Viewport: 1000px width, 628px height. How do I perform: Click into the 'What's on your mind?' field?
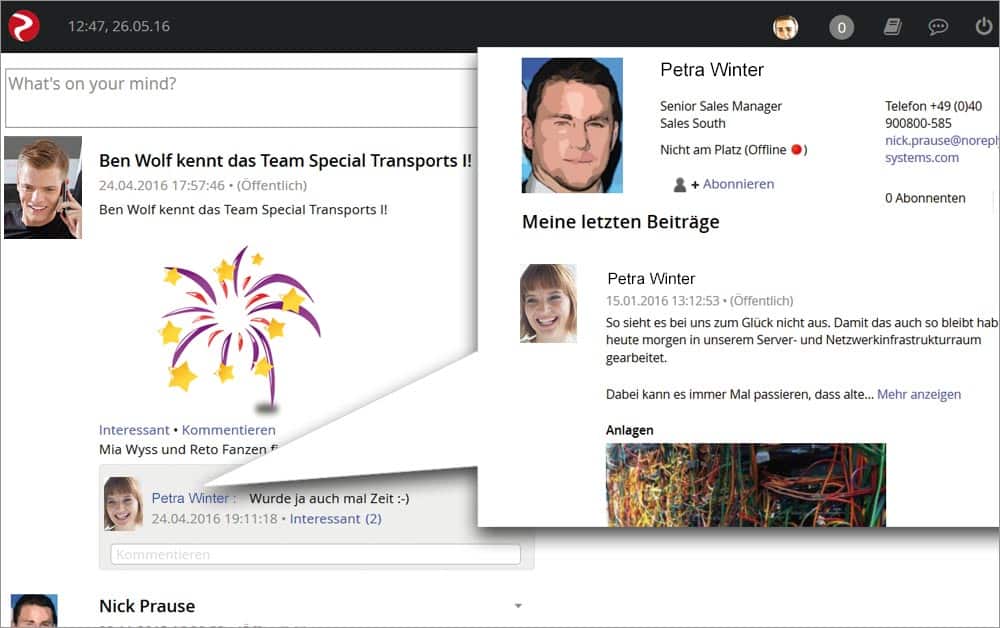[x=241, y=98]
